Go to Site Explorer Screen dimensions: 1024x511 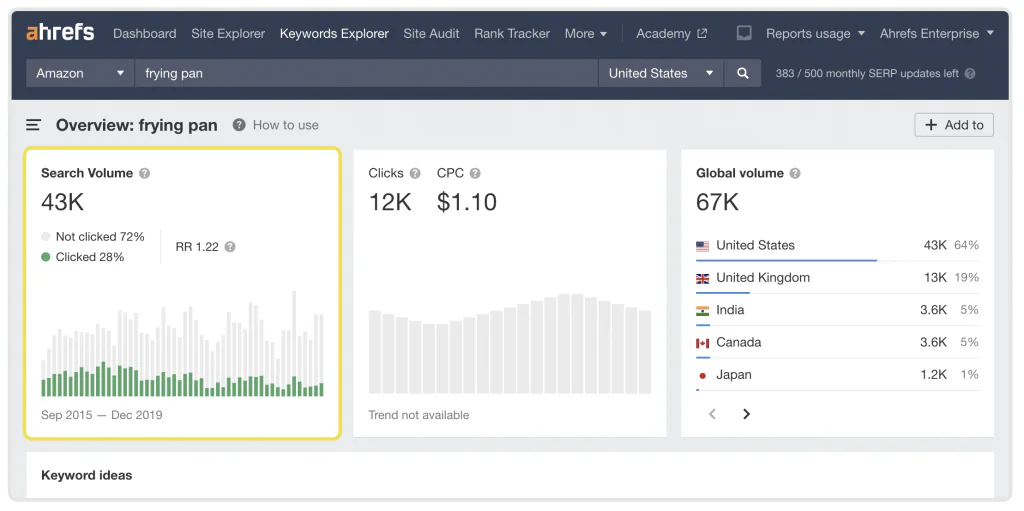[x=228, y=33]
